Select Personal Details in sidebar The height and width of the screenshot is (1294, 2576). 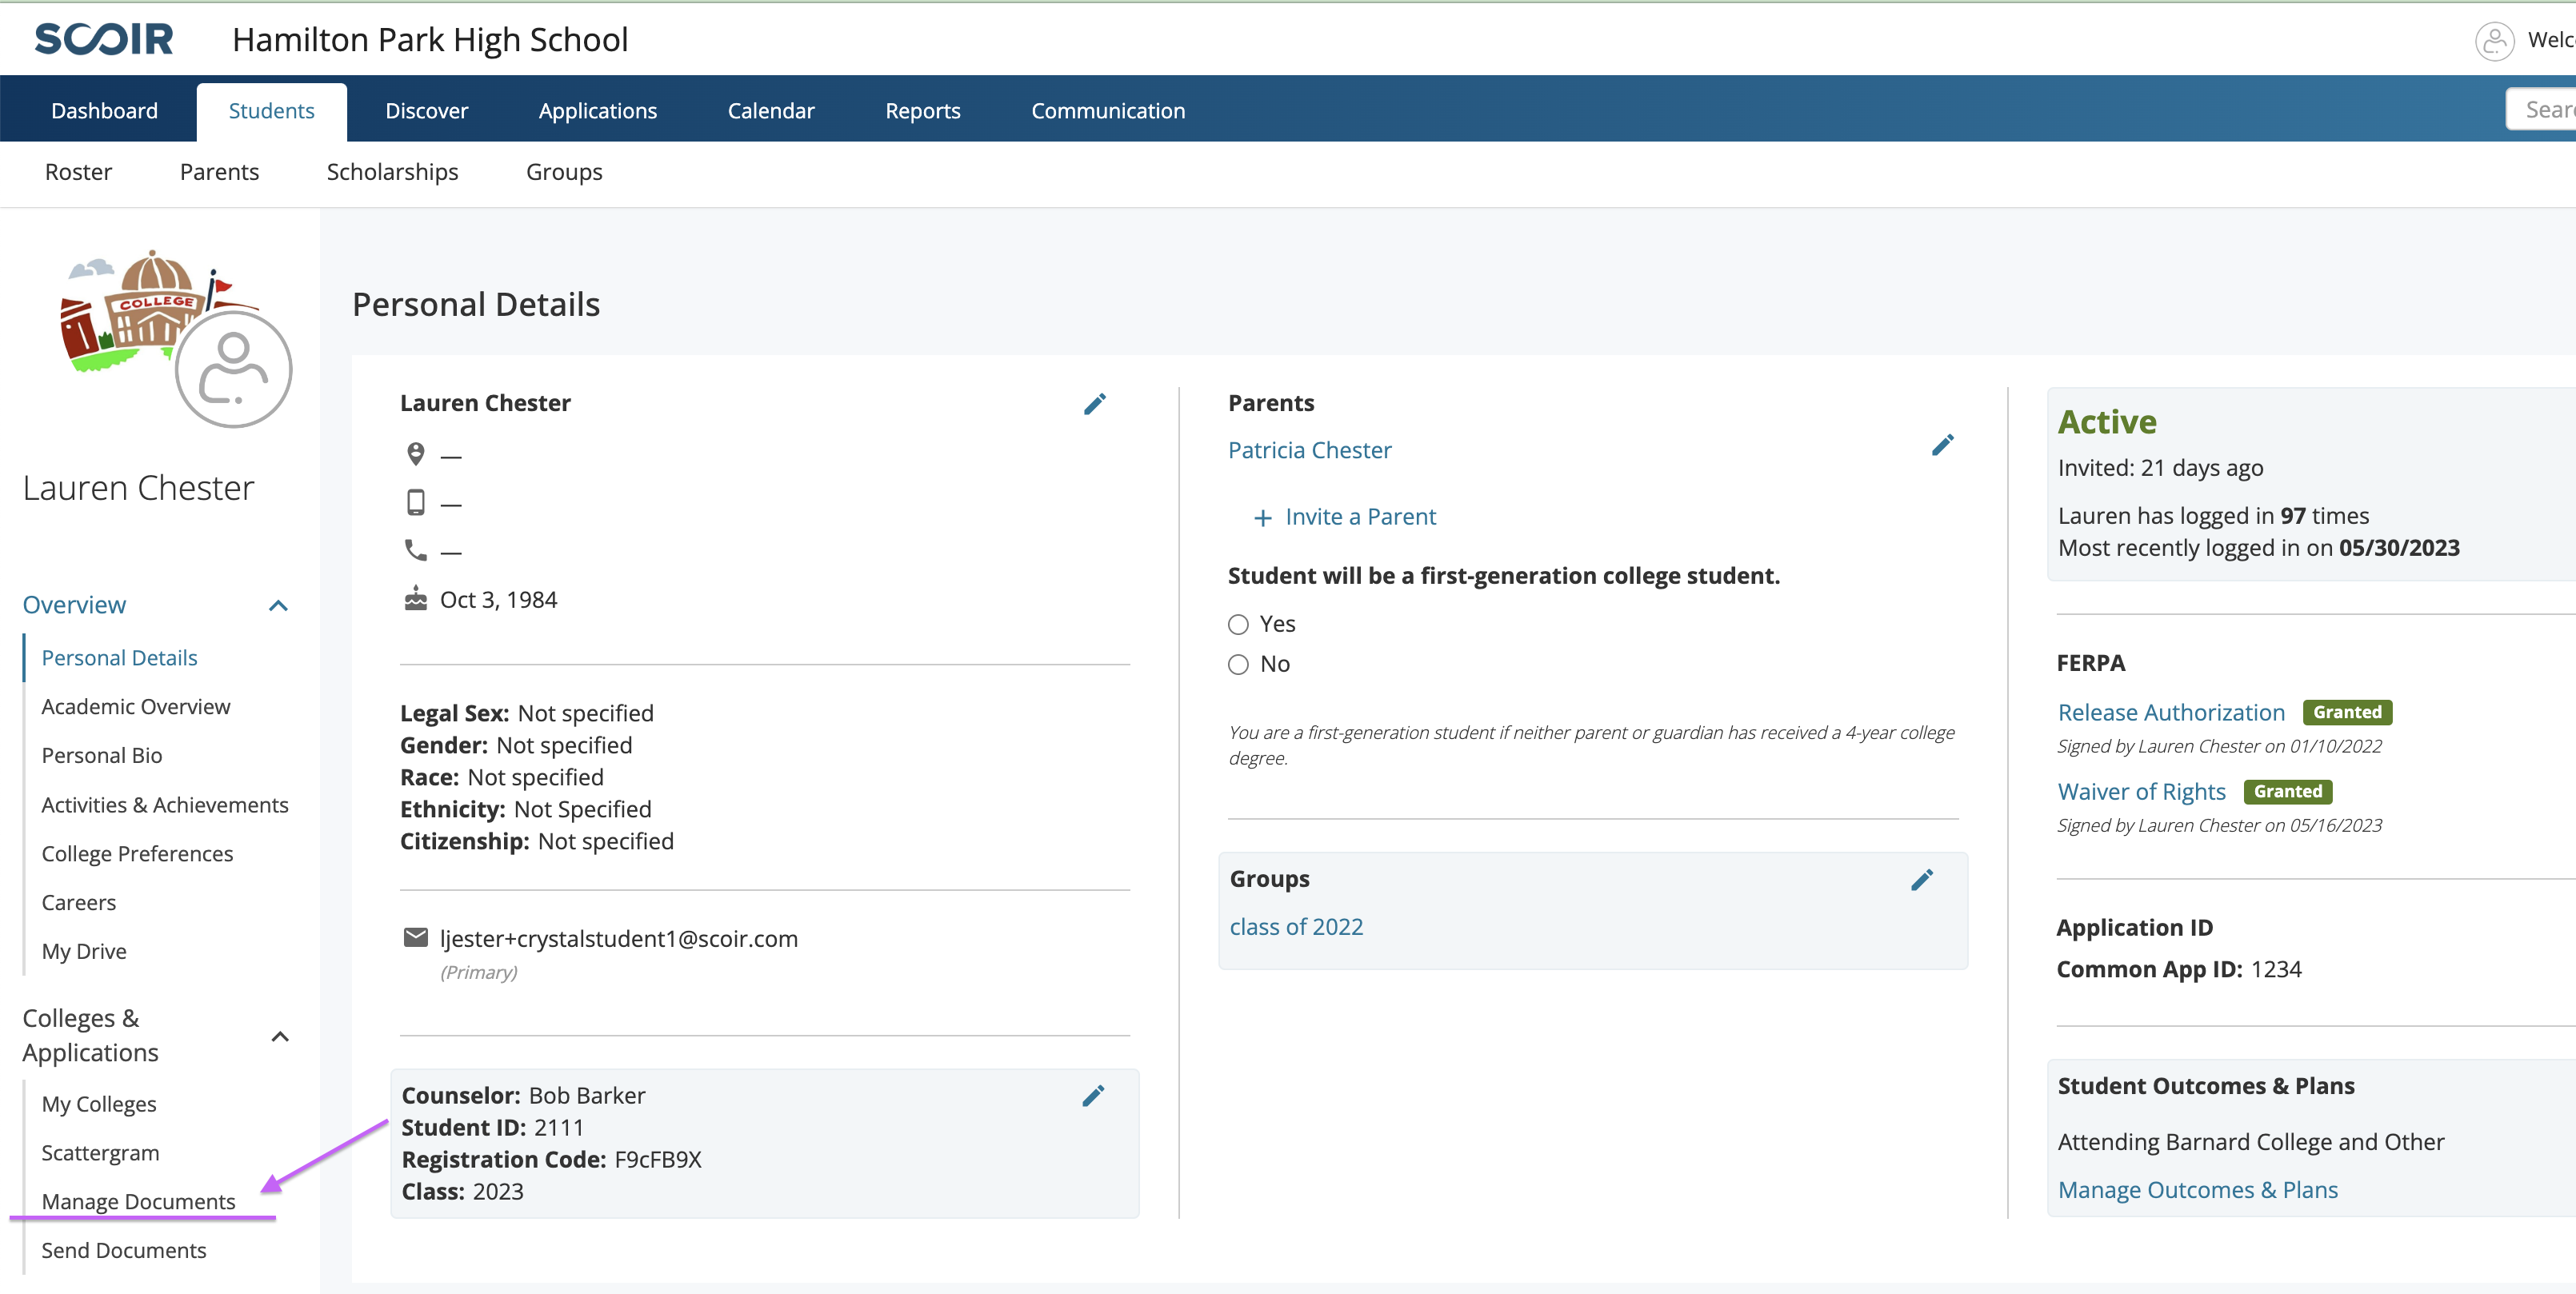tap(119, 658)
